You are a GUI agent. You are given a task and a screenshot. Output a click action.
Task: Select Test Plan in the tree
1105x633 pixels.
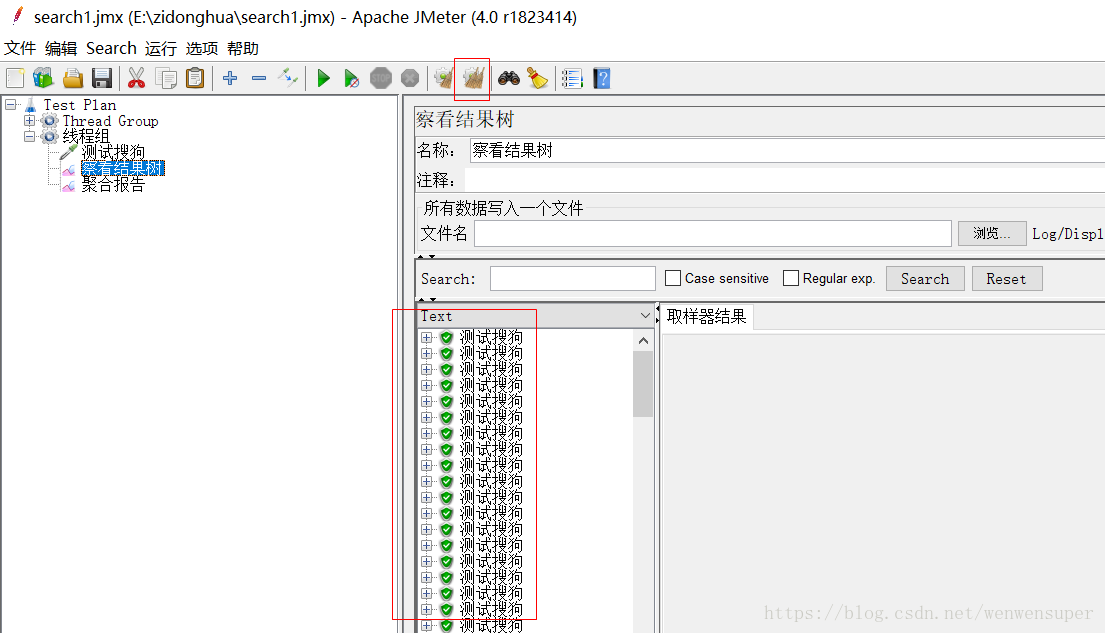[80, 105]
